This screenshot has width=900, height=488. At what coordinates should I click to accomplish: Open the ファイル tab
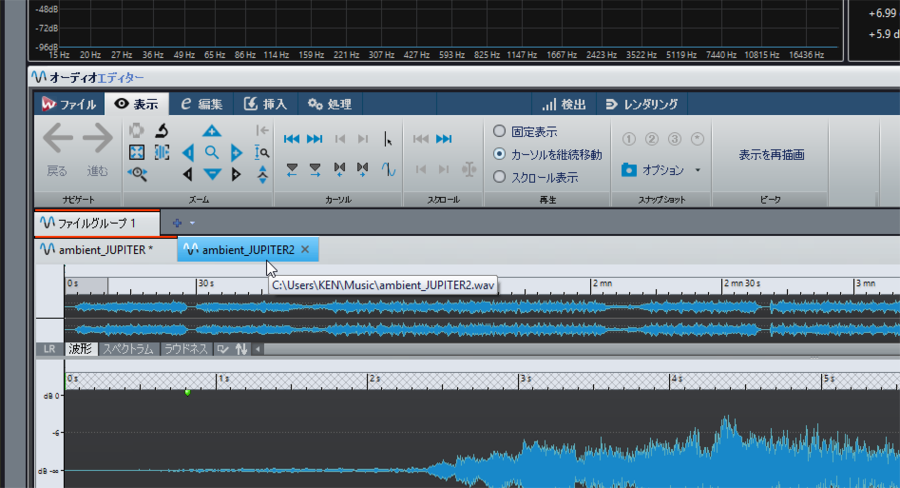click(69, 104)
